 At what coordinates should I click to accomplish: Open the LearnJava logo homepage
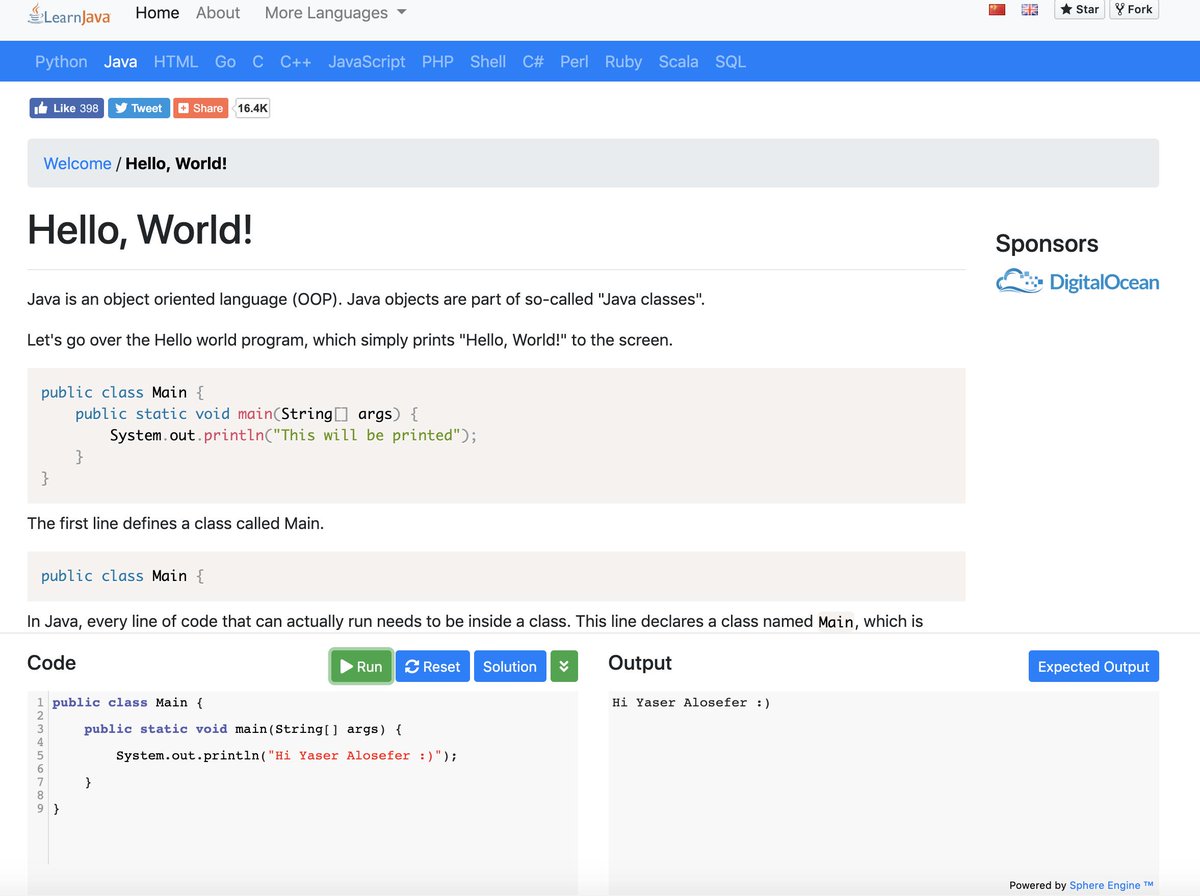tap(68, 14)
